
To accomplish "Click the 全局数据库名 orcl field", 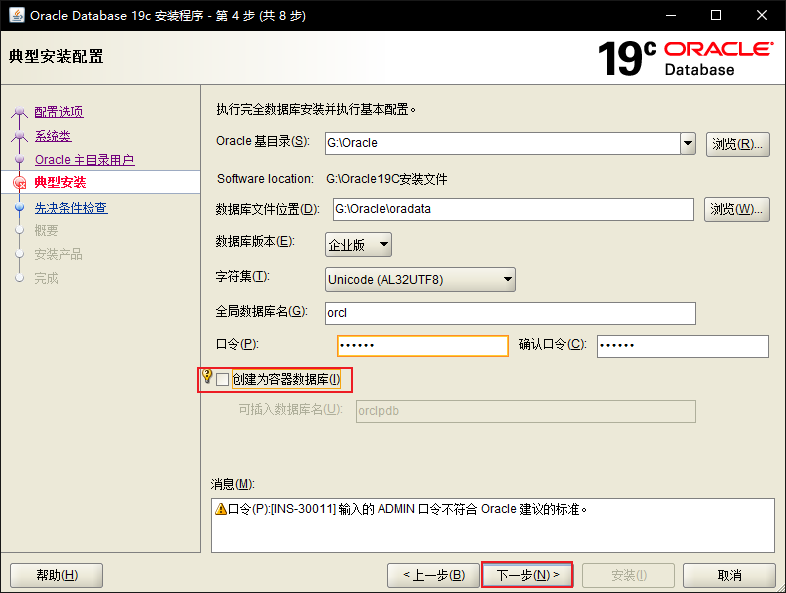I will 510,313.
